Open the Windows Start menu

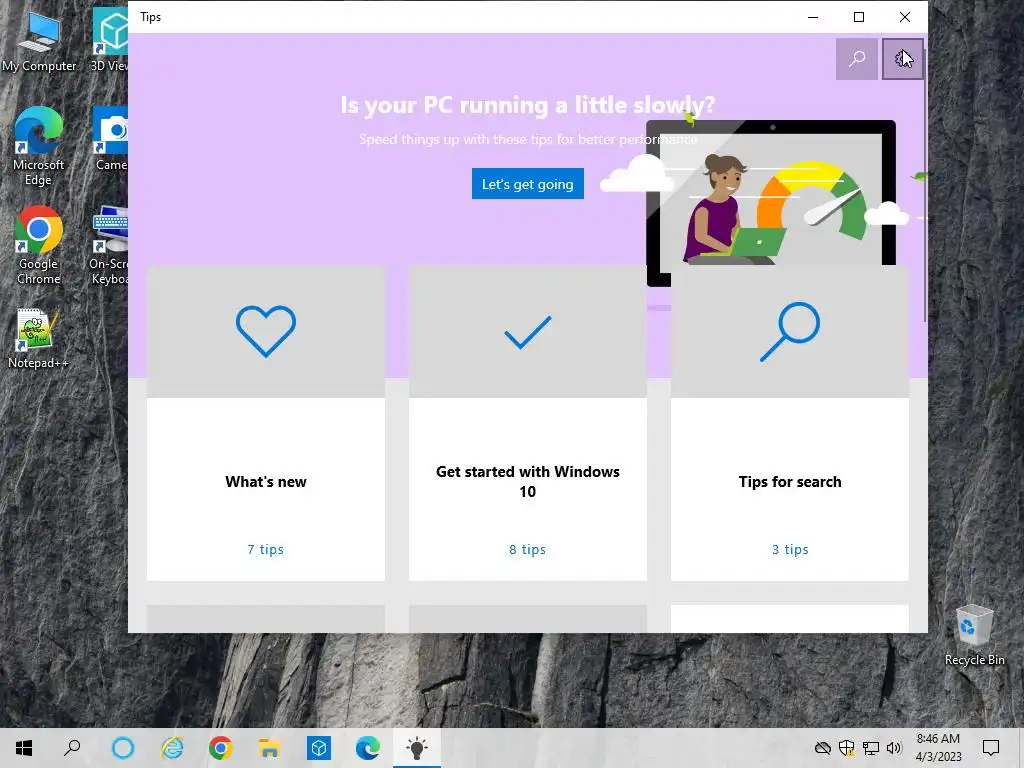(24, 748)
